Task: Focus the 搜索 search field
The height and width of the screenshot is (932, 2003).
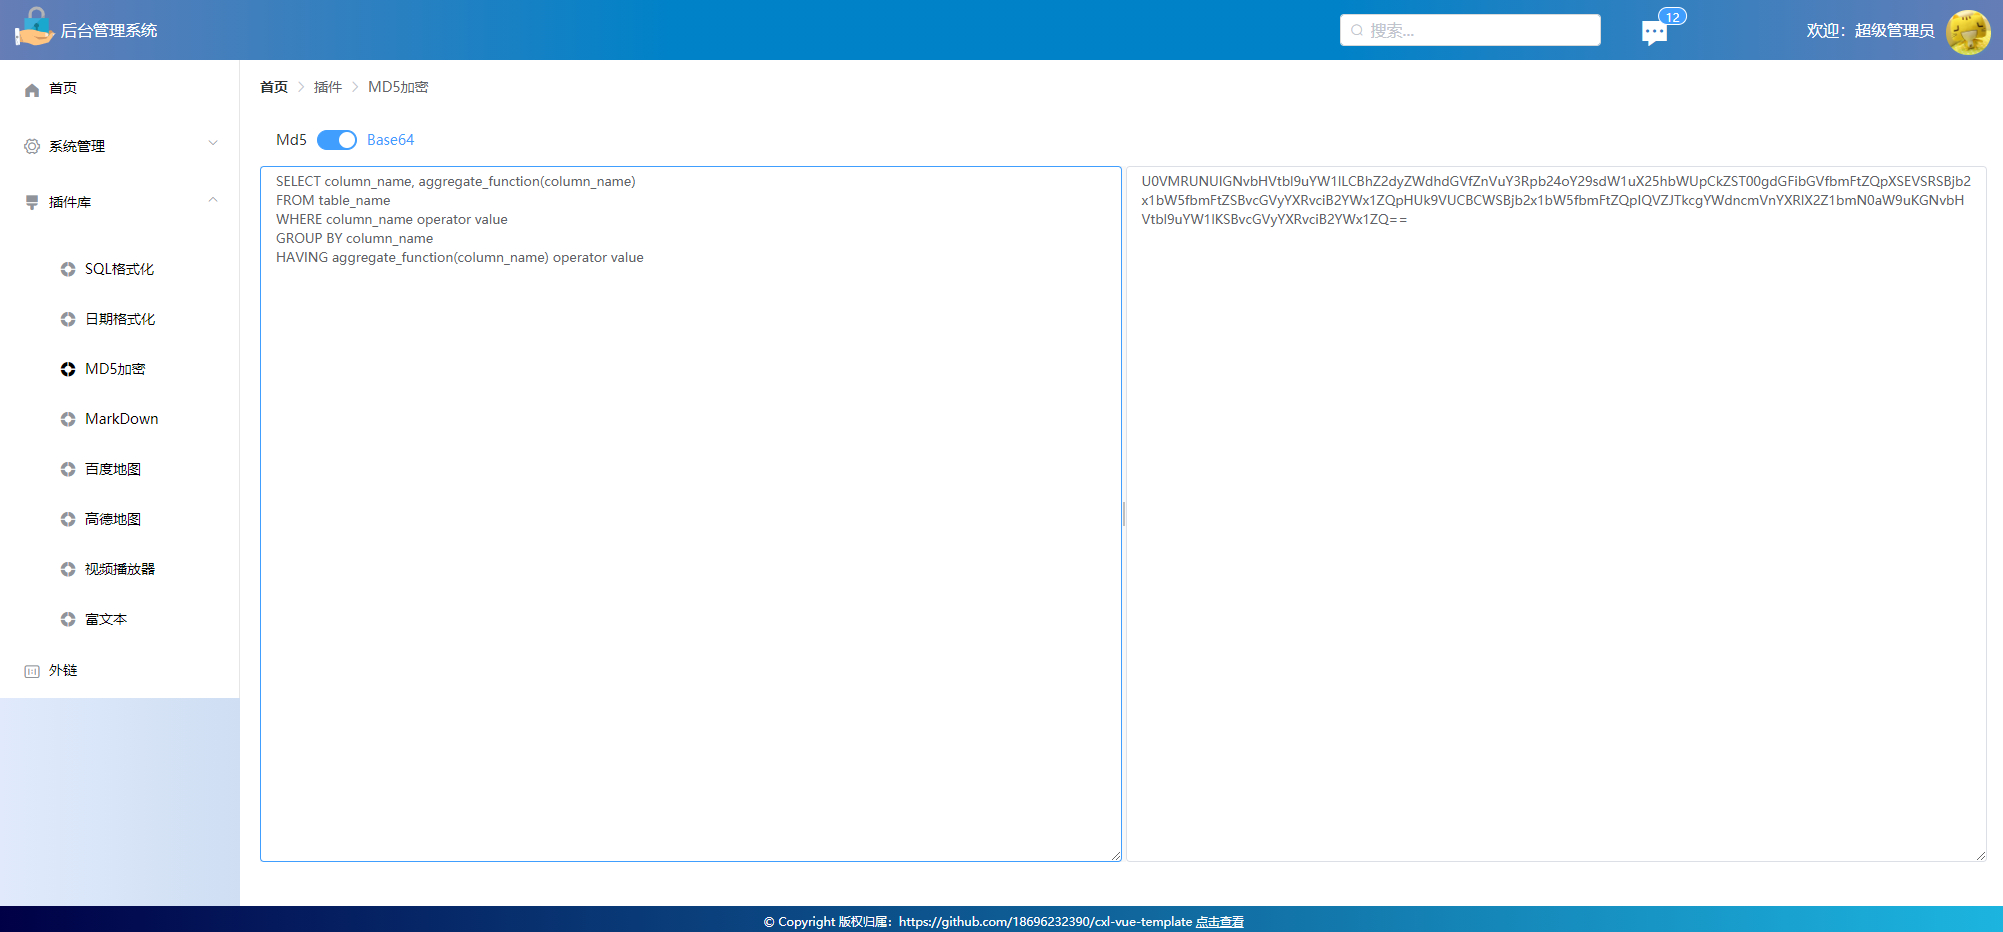Action: point(1470,30)
